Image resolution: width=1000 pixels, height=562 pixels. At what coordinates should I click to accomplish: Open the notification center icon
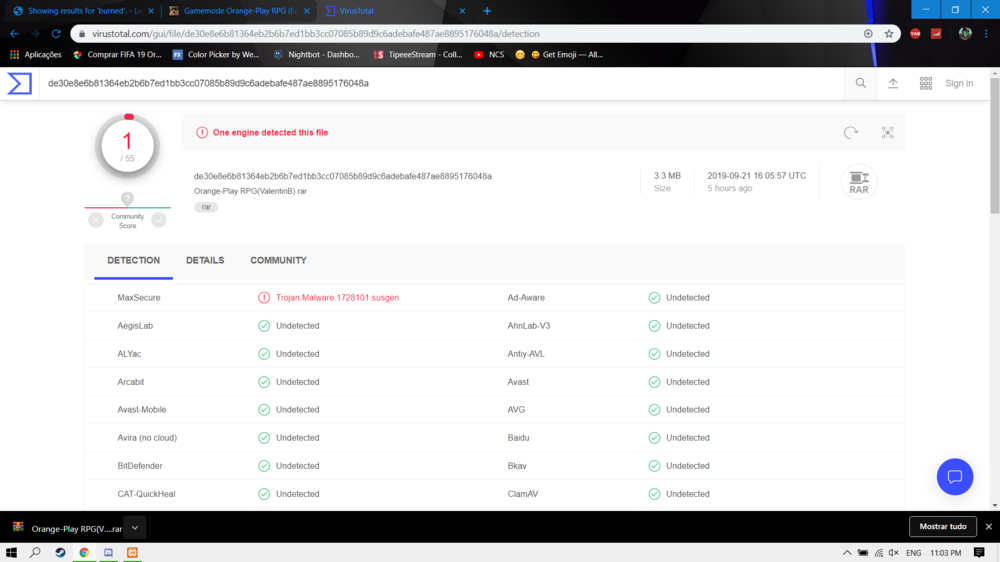(979, 552)
